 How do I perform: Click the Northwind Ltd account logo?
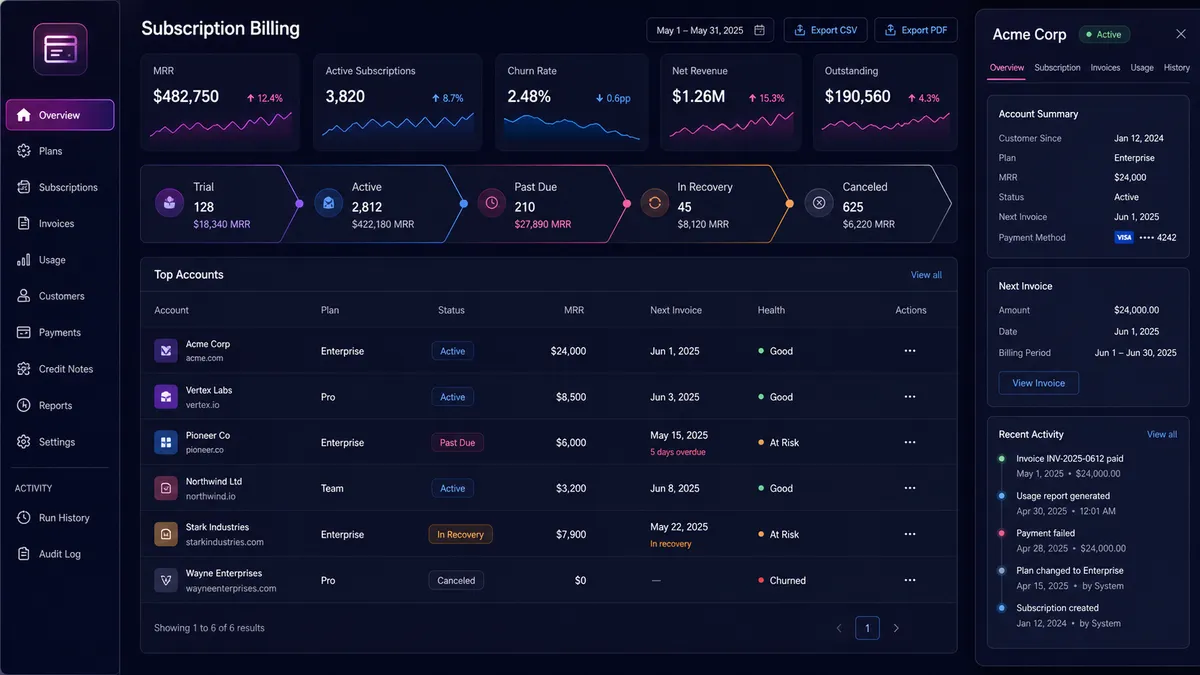pos(166,489)
